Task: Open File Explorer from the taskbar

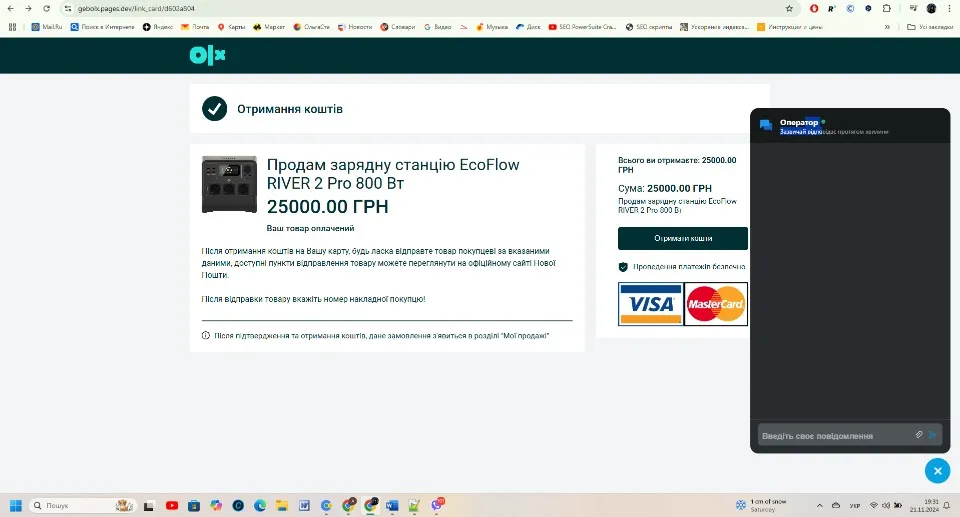Action: coord(282,505)
